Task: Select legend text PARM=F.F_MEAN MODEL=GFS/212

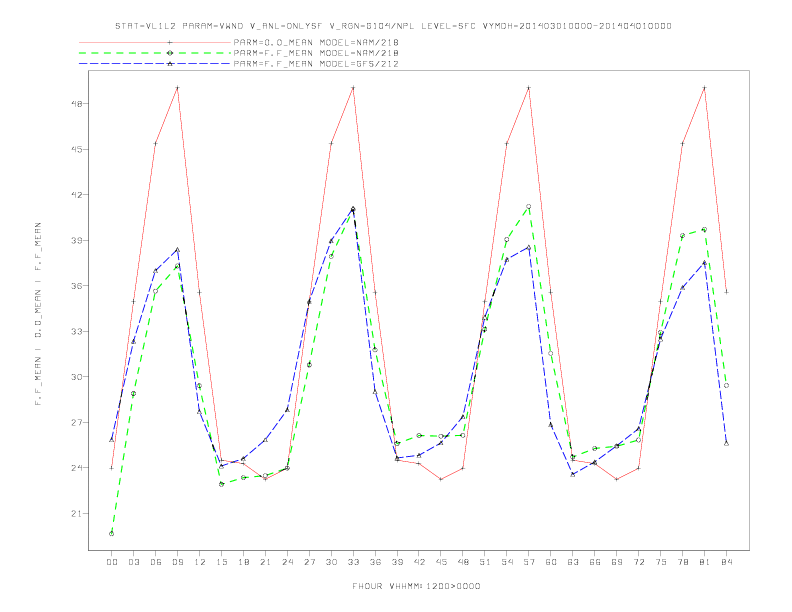Action: point(316,64)
